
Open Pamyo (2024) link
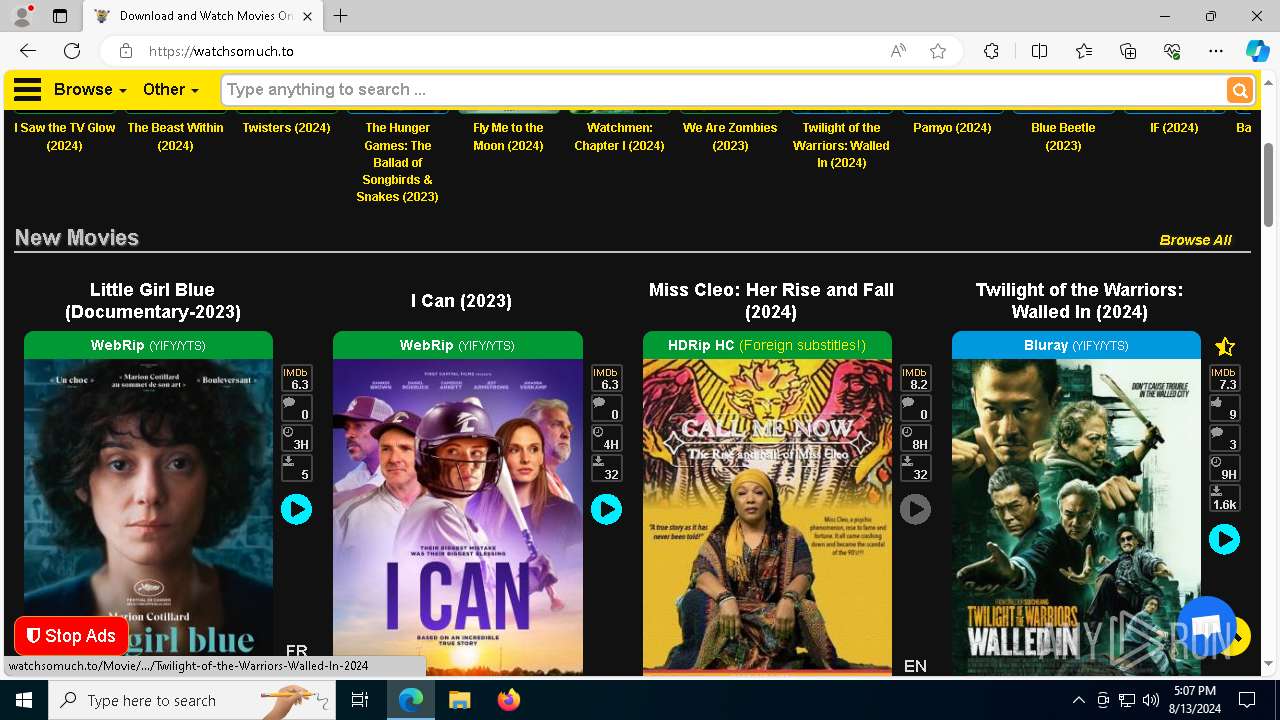pos(952,128)
